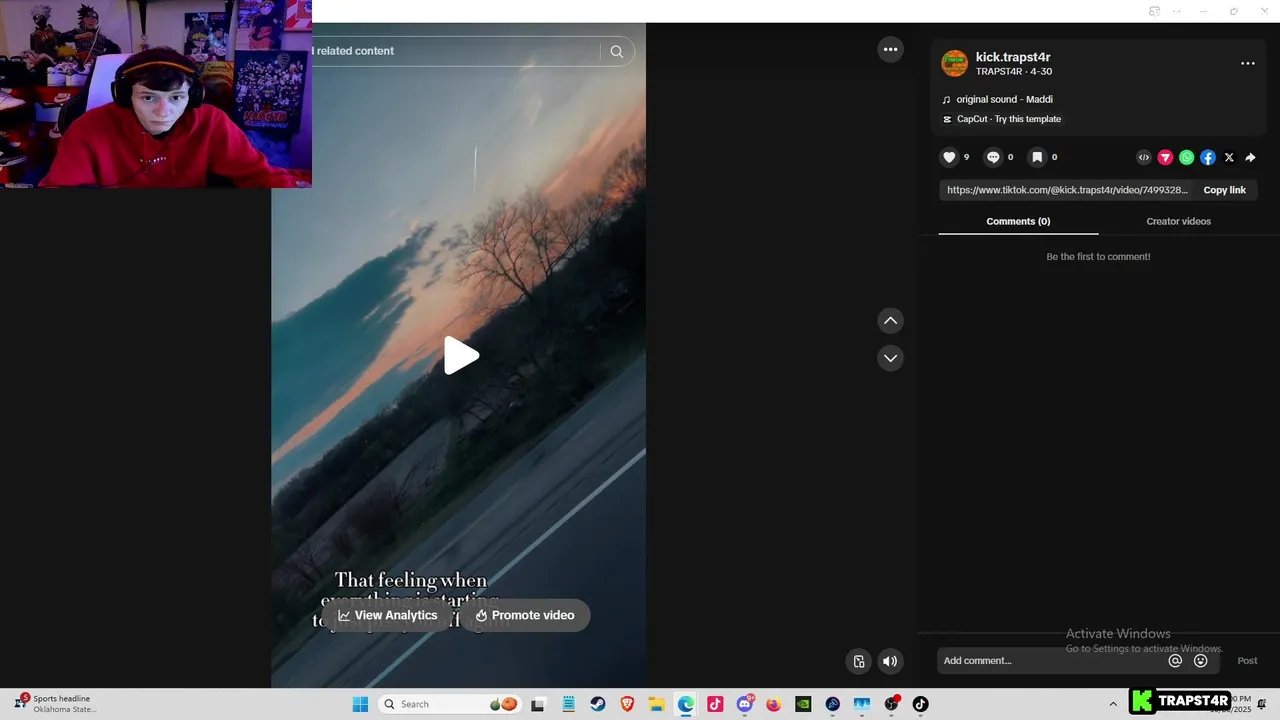
Task: Click Promote video
Action: pos(525,615)
